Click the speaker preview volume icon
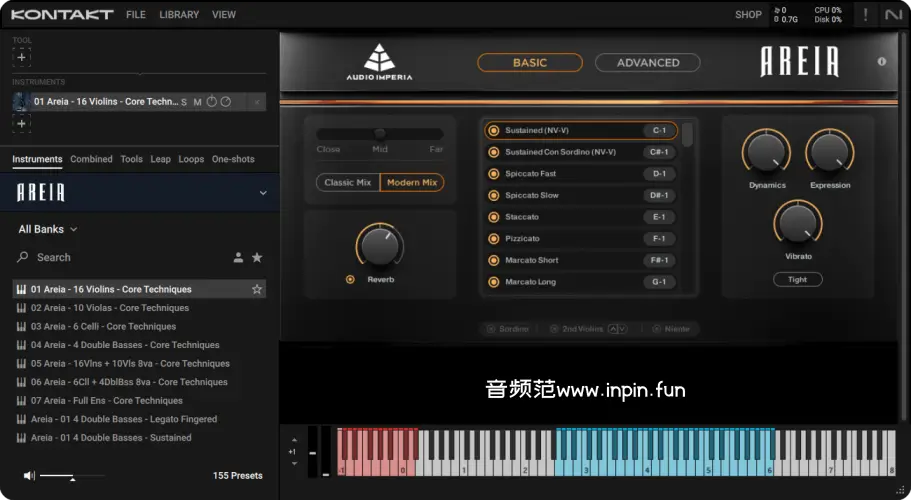 [x=29, y=476]
